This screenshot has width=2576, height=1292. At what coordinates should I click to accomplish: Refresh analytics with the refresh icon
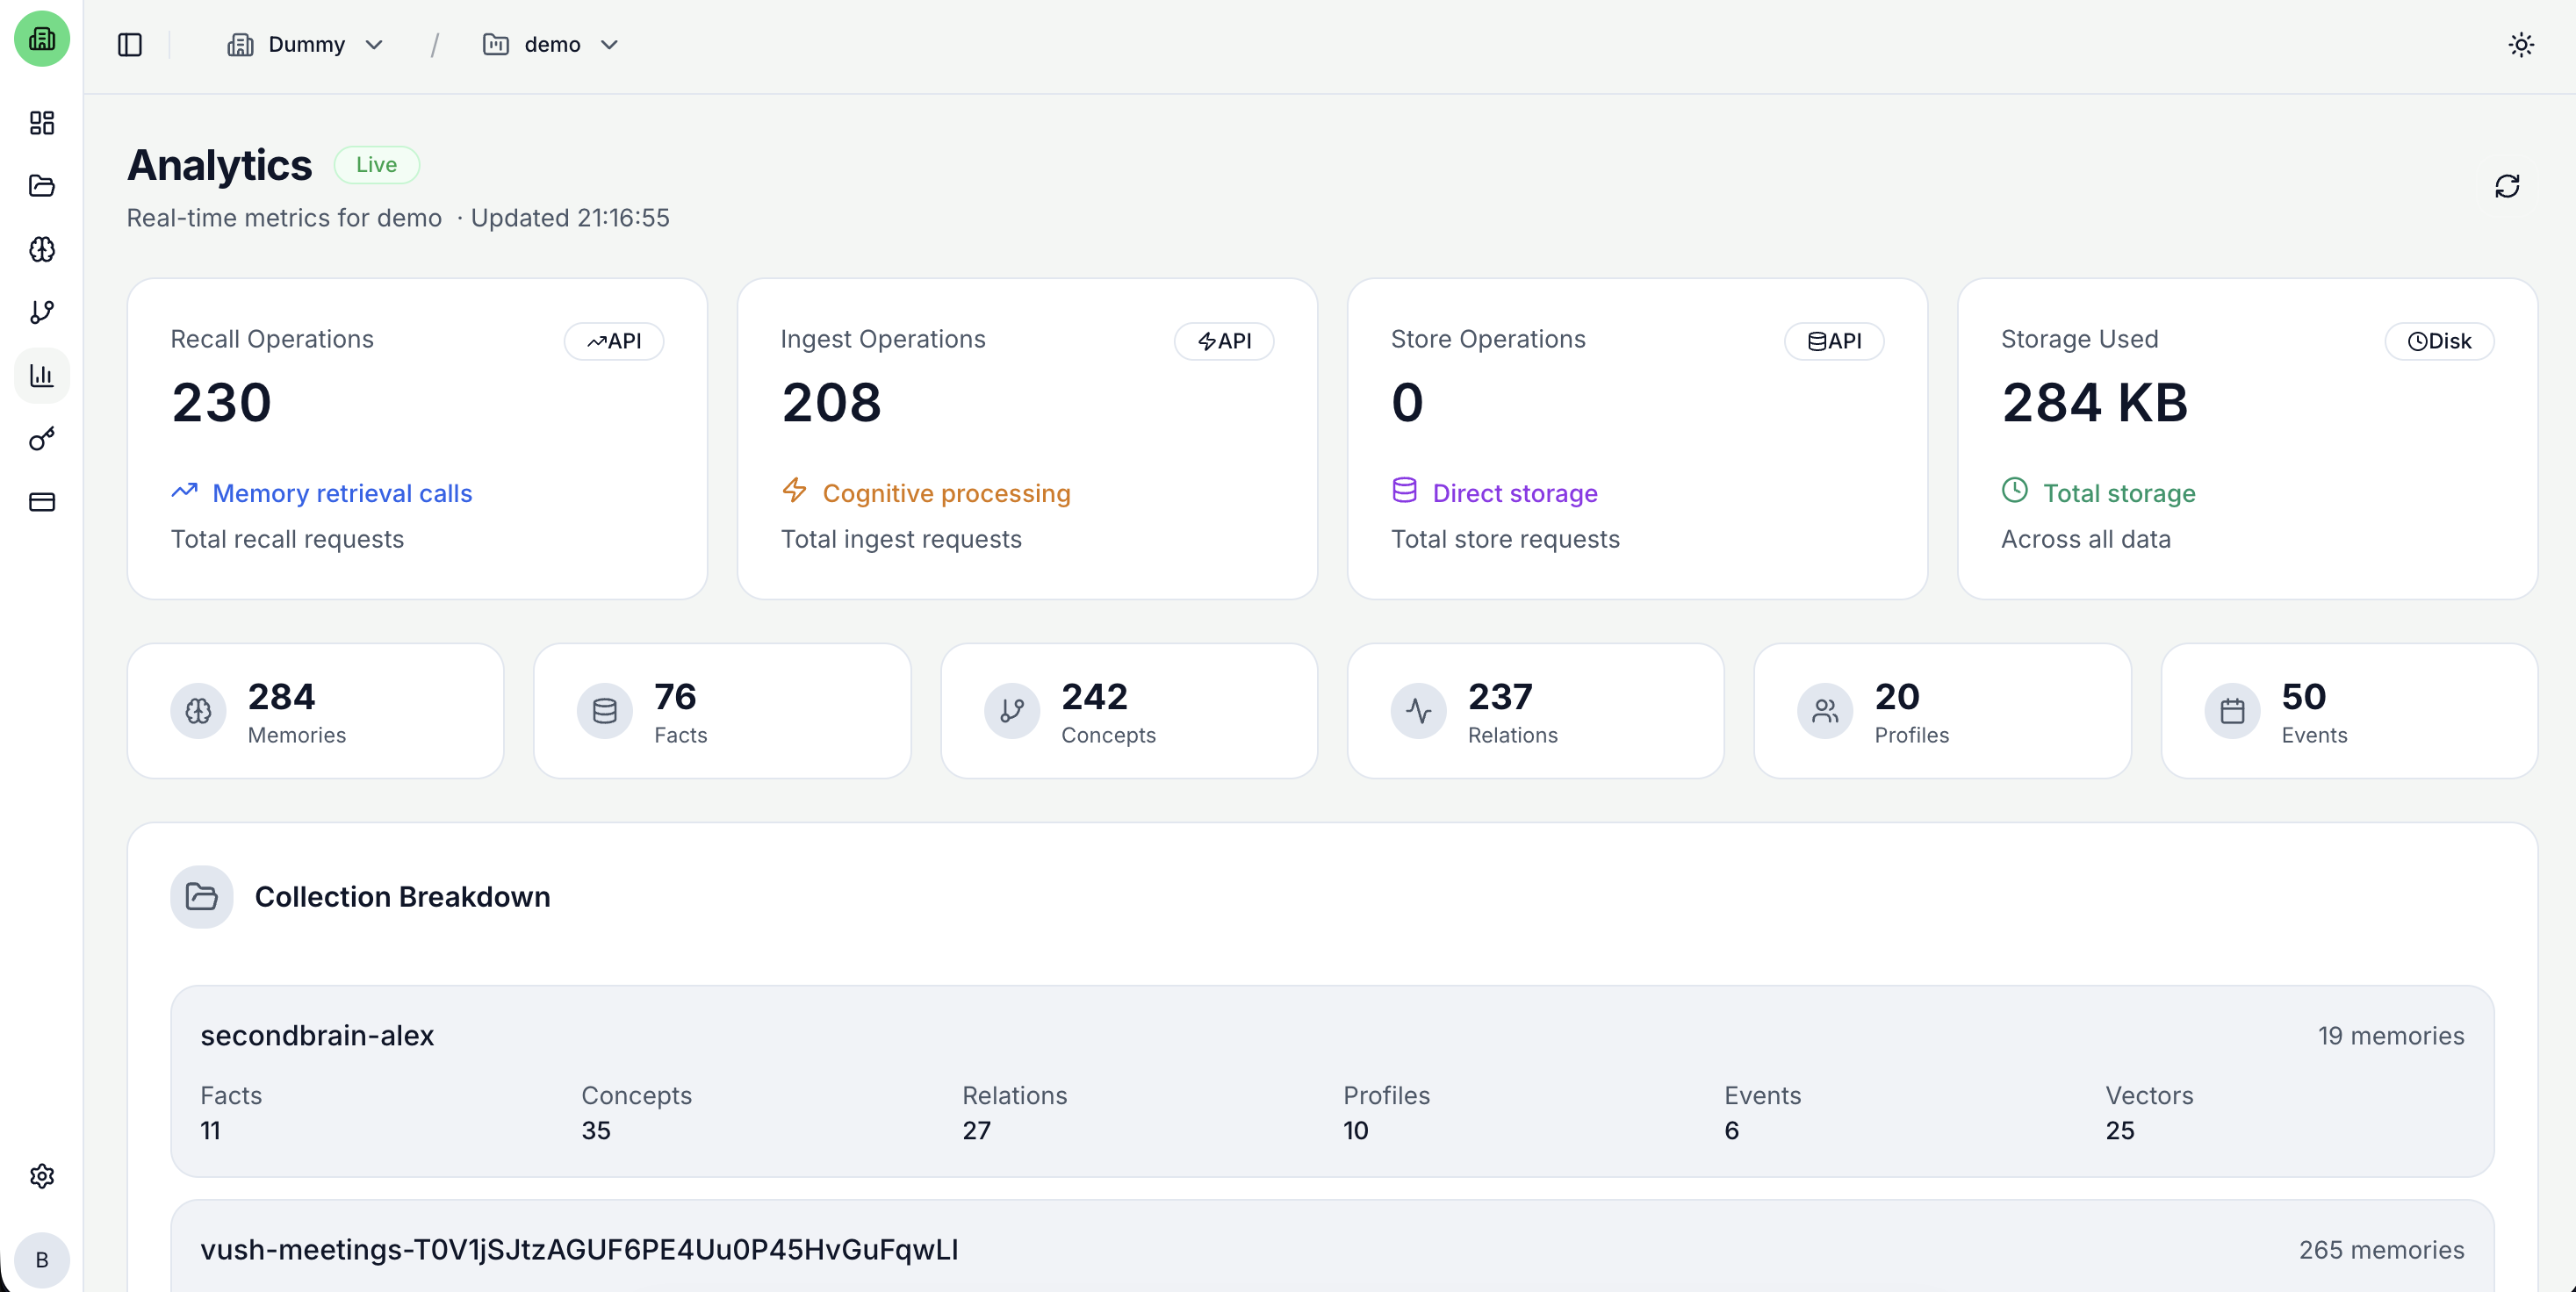2507,187
